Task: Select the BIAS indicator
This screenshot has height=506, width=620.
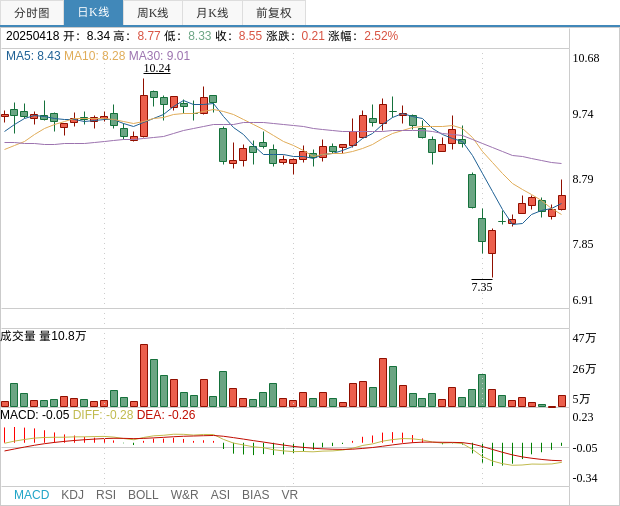Action: click(255, 494)
